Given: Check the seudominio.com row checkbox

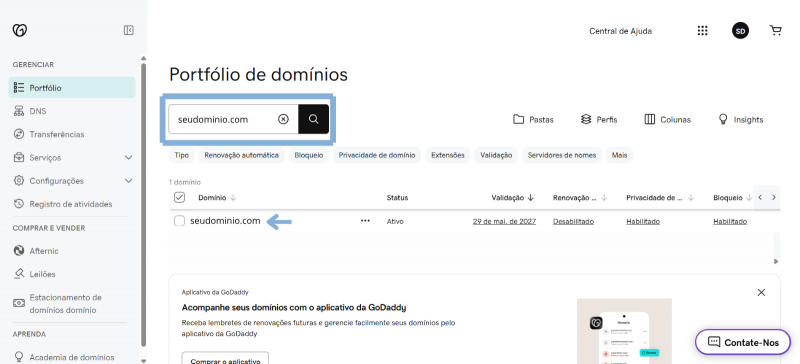Looking at the screenshot, I should [x=180, y=221].
